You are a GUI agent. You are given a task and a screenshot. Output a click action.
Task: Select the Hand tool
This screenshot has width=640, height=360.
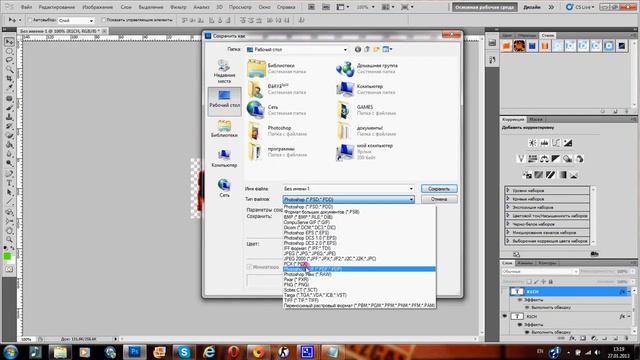[9, 231]
